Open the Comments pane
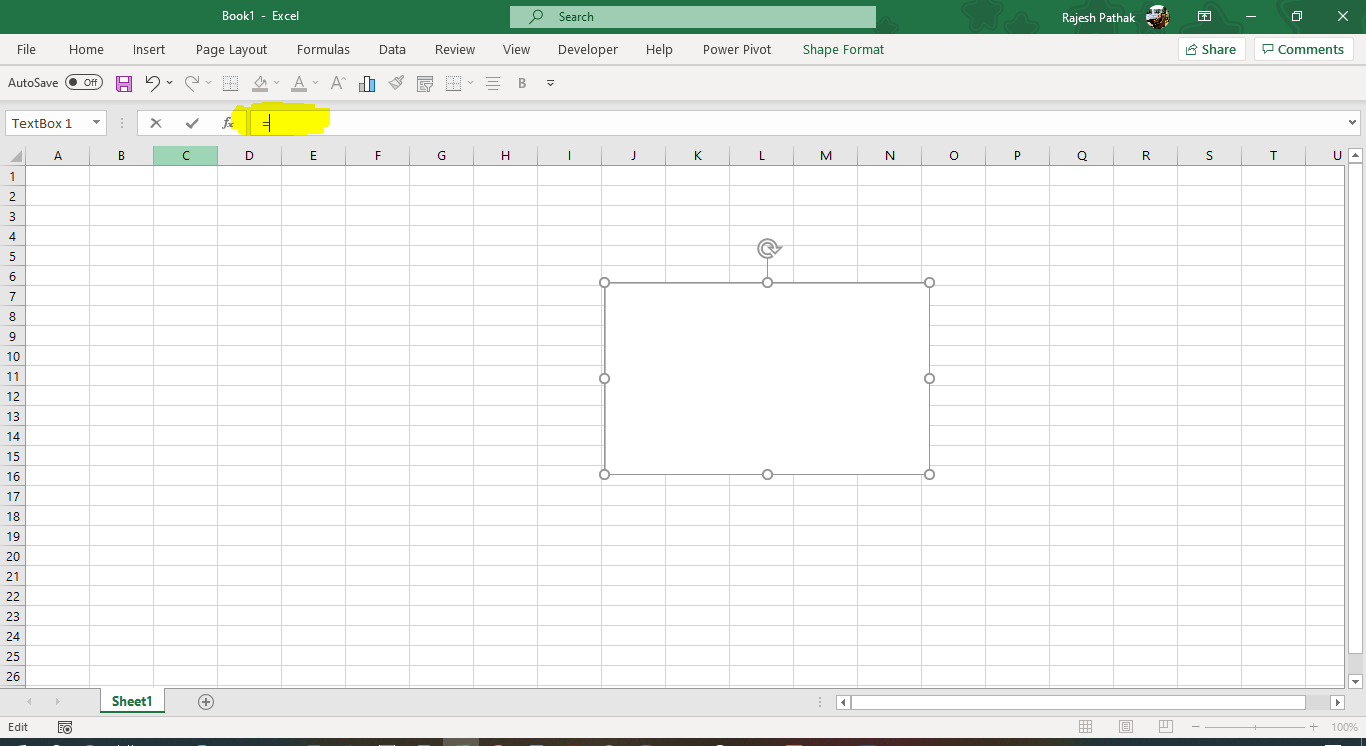The width and height of the screenshot is (1366, 746). 1303,48
